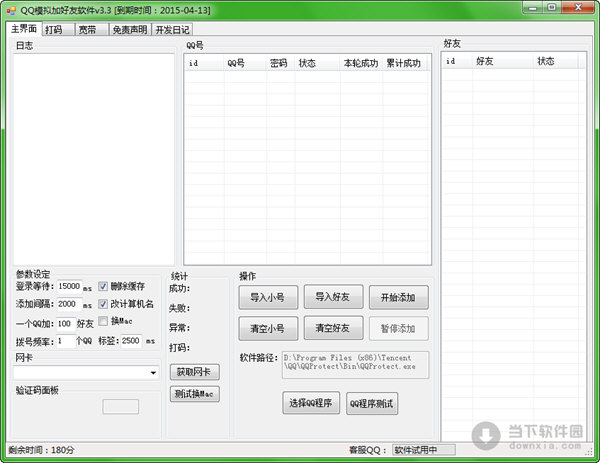Click the 导入好友 button
Viewport: 600px width, 463px height.
(333, 297)
